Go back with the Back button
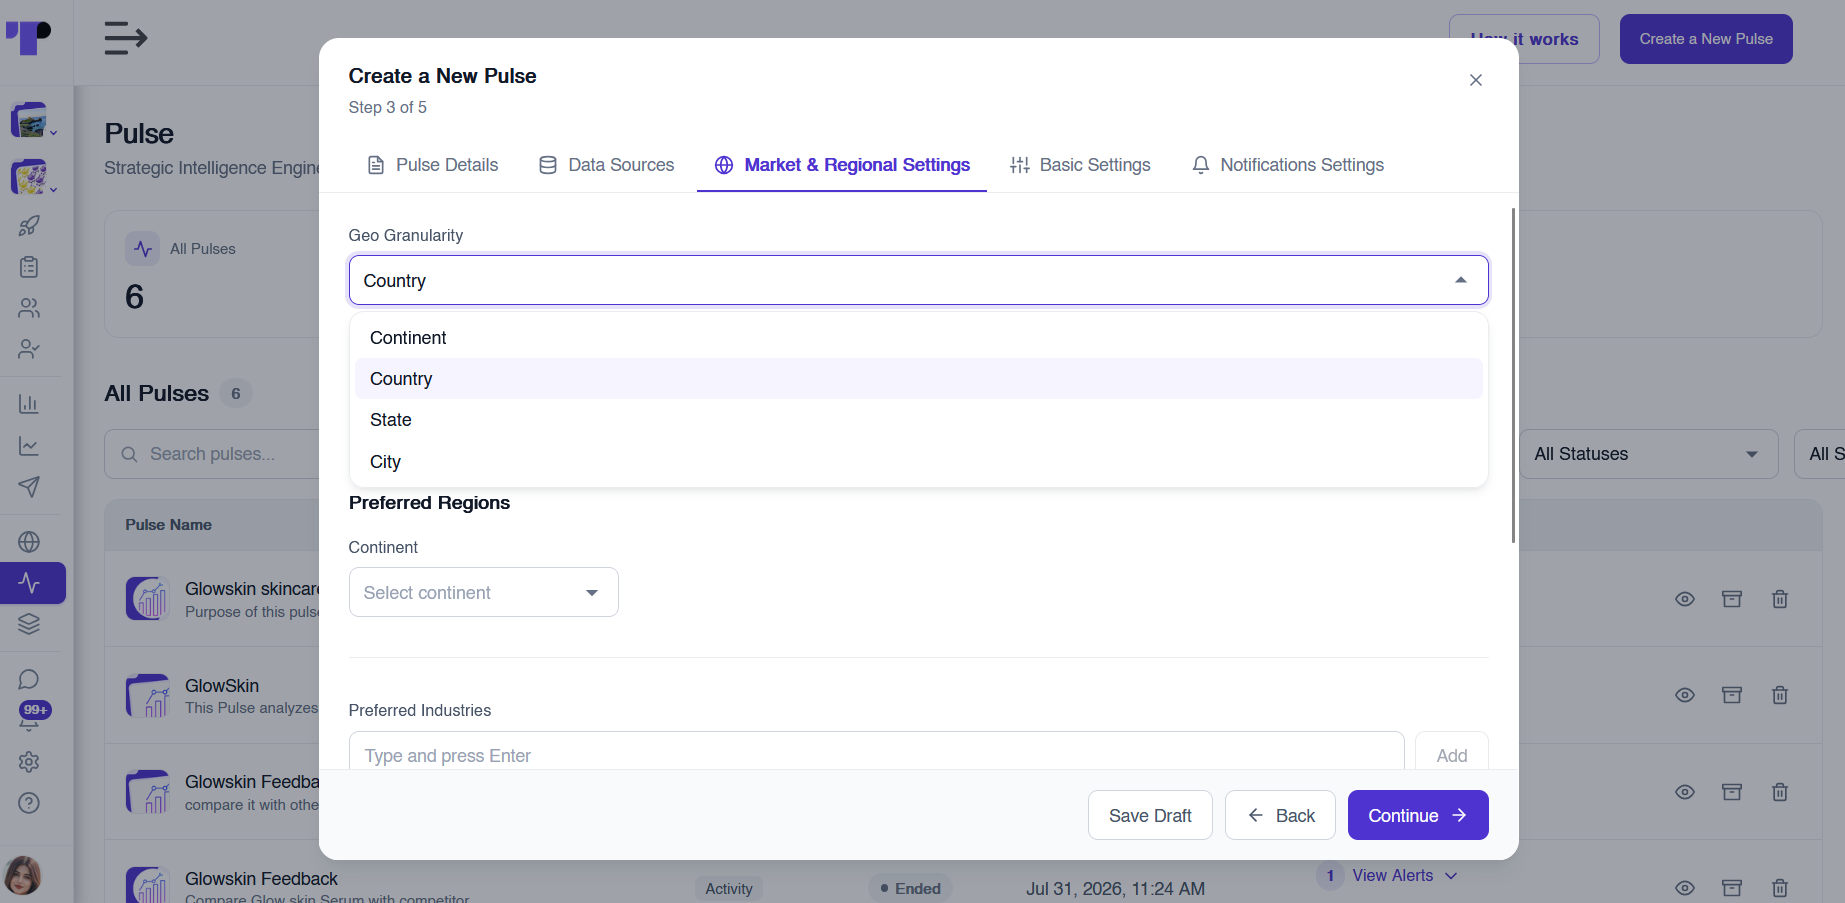Image resolution: width=1845 pixels, height=903 pixels. (x=1280, y=815)
